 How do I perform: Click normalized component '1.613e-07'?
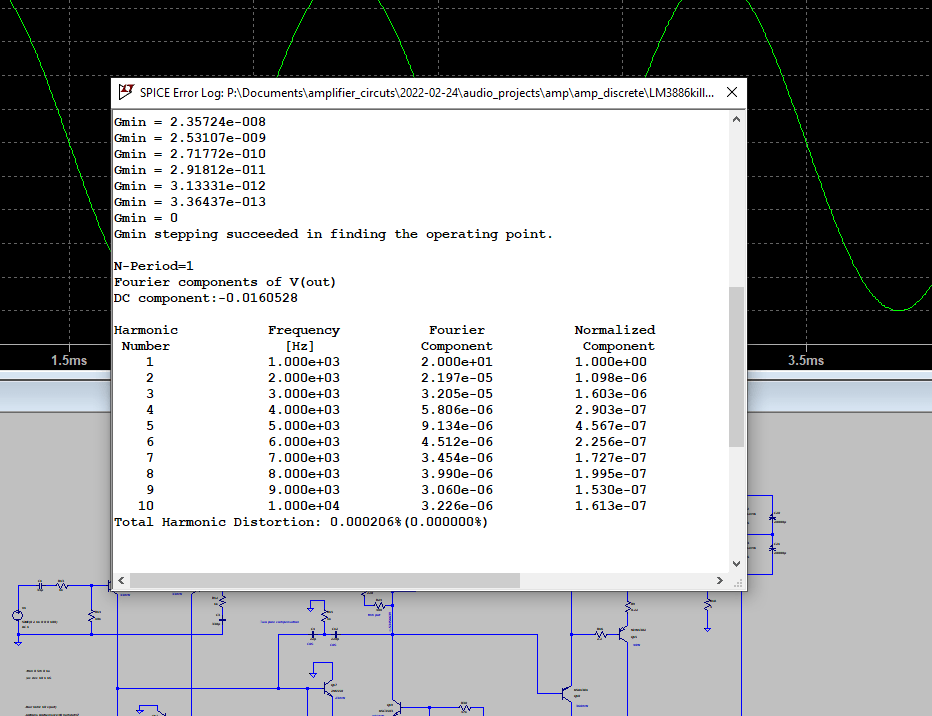[610, 506]
